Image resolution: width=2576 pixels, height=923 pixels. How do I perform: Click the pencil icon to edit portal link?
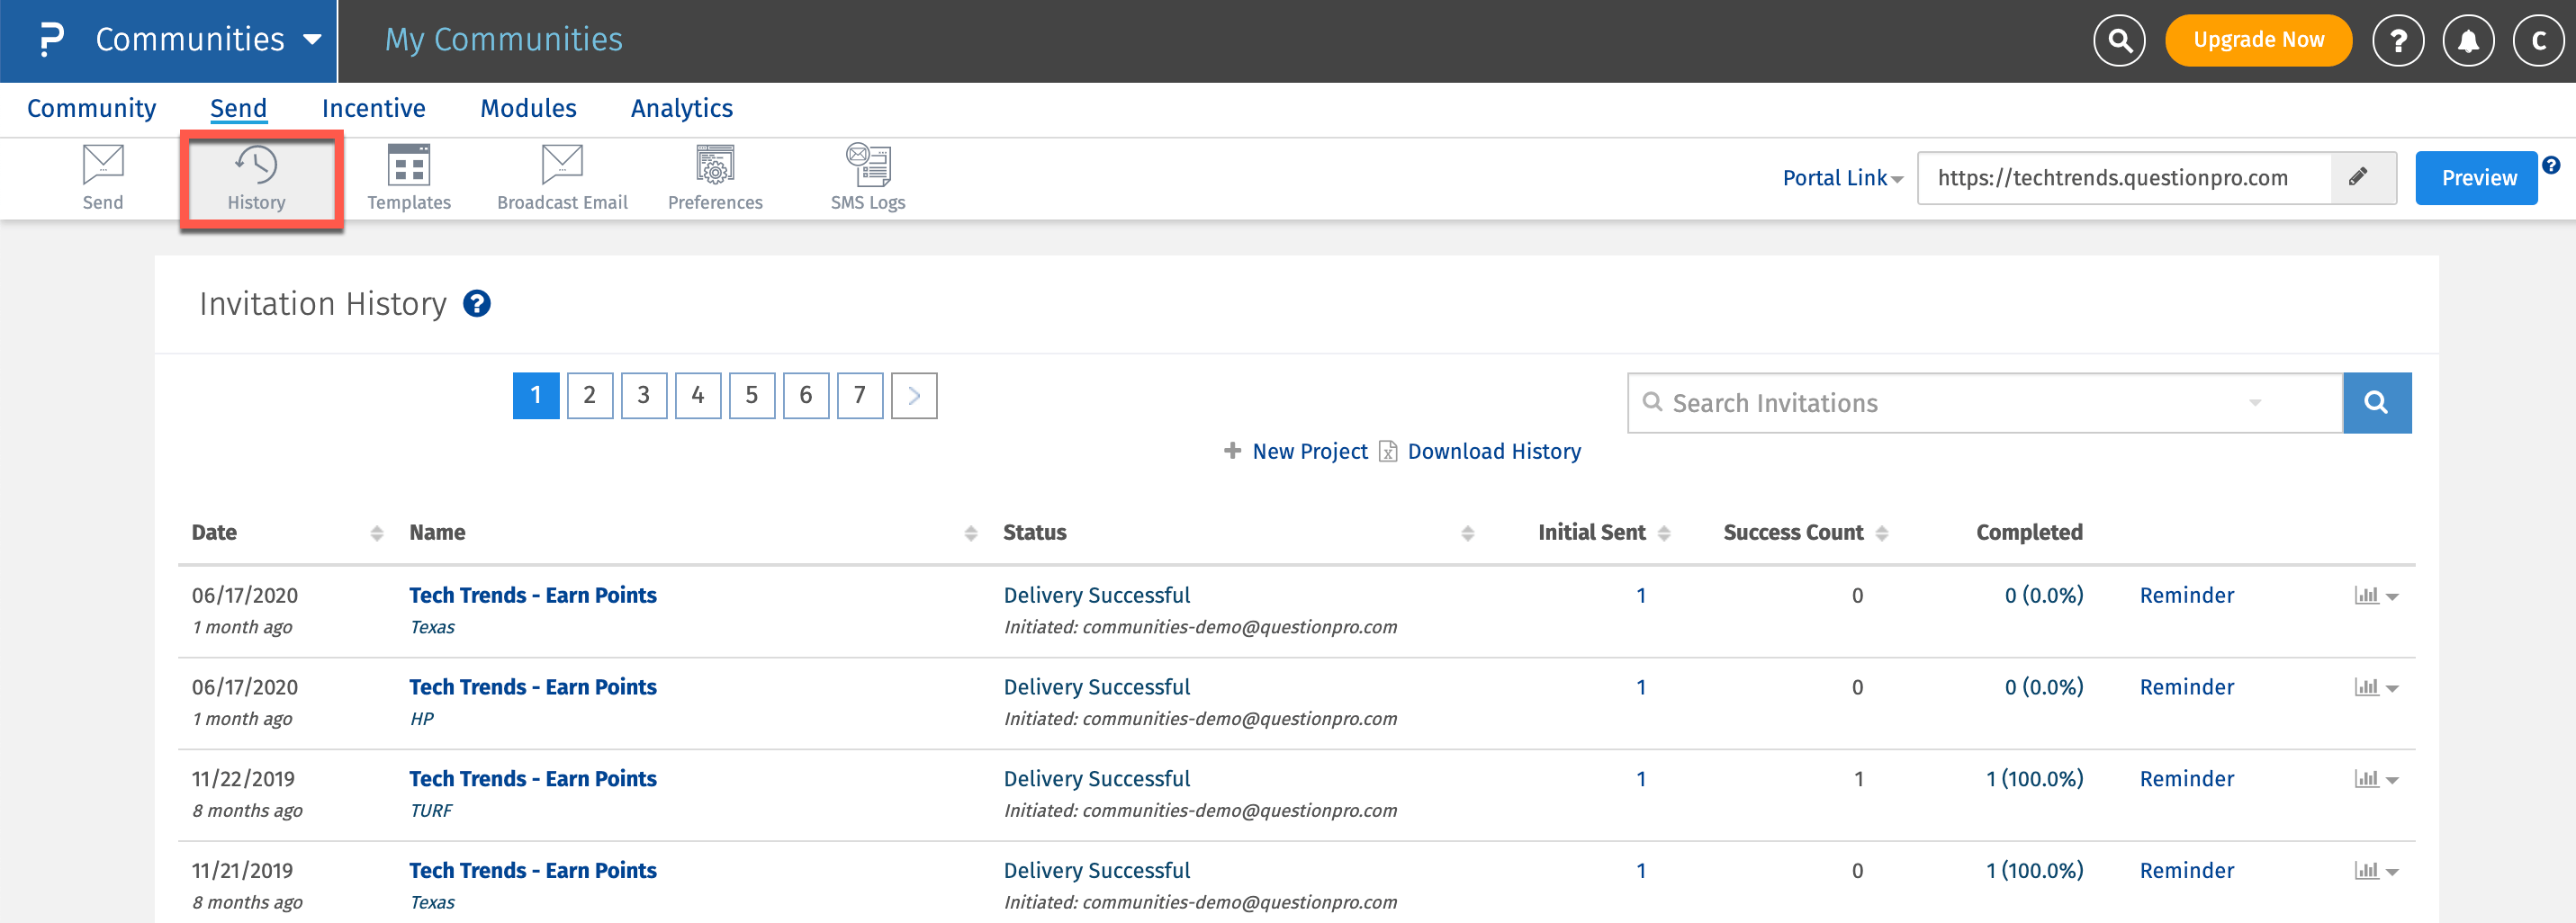pyautogui.click(x=2358, y=177)
